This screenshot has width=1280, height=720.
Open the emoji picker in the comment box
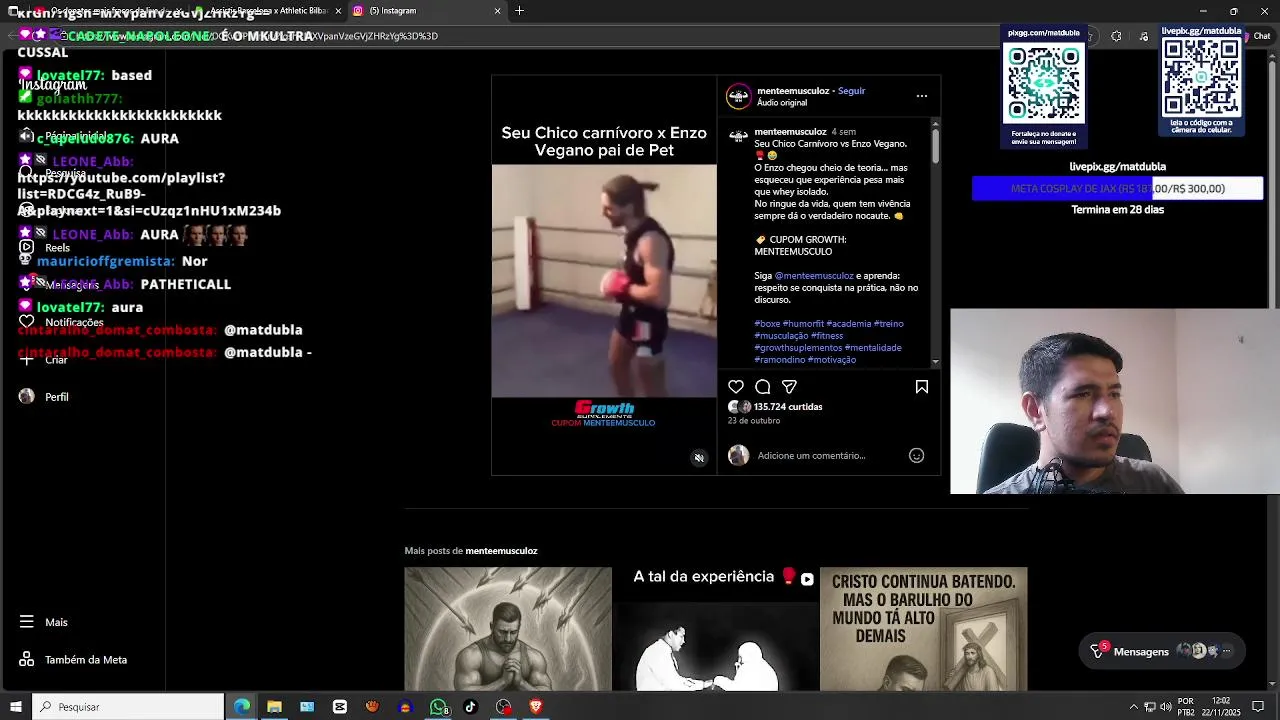(916, 455)
